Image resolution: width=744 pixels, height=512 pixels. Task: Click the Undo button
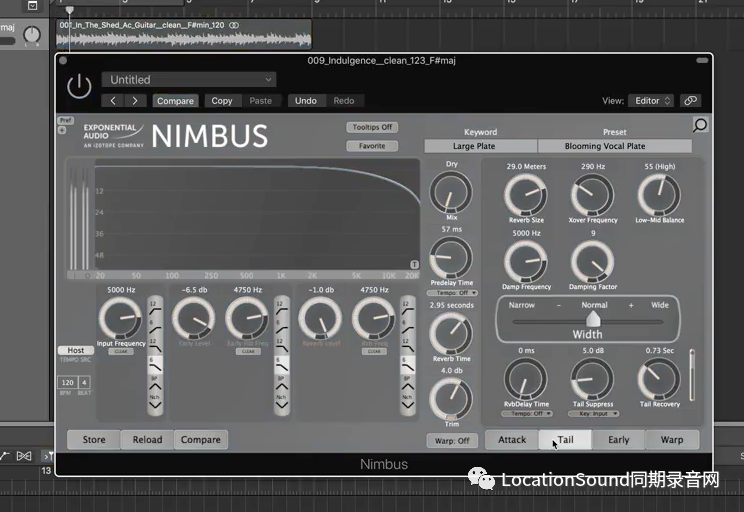point(306,101)
